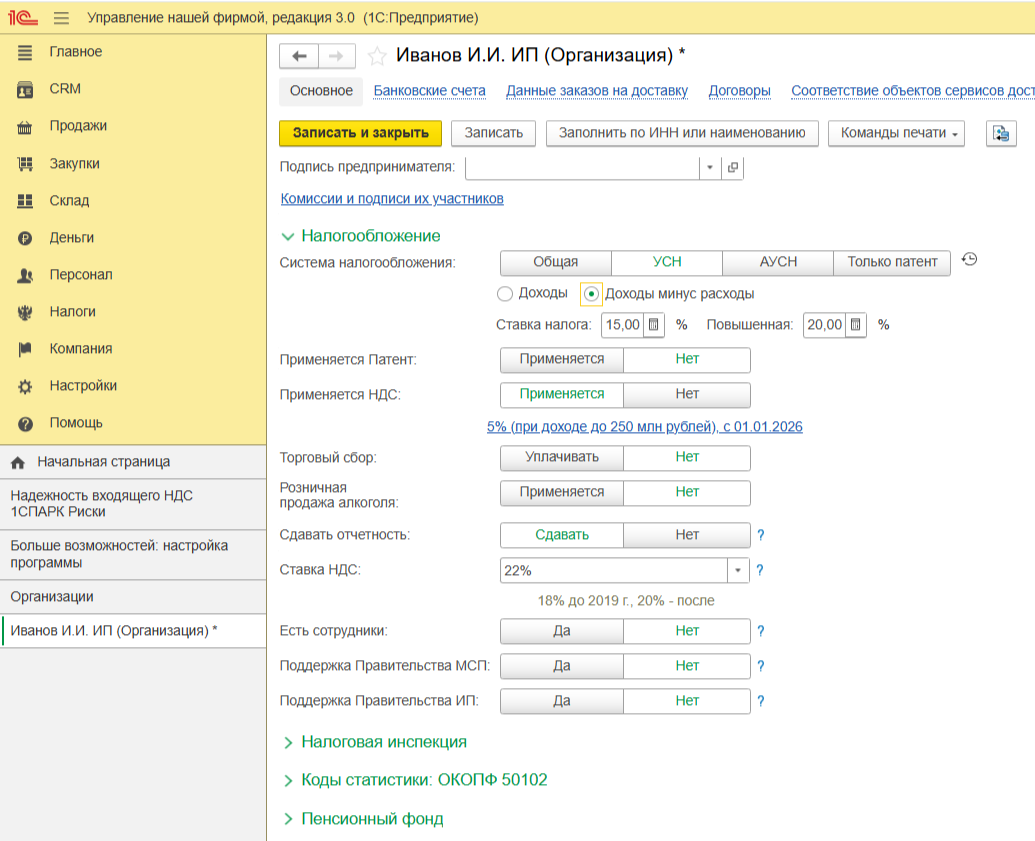Click the back navigation arrow button
Image resolution: width=1035 pixels, height=841 pixels.
pyautogui.click(x=298, y=56)
